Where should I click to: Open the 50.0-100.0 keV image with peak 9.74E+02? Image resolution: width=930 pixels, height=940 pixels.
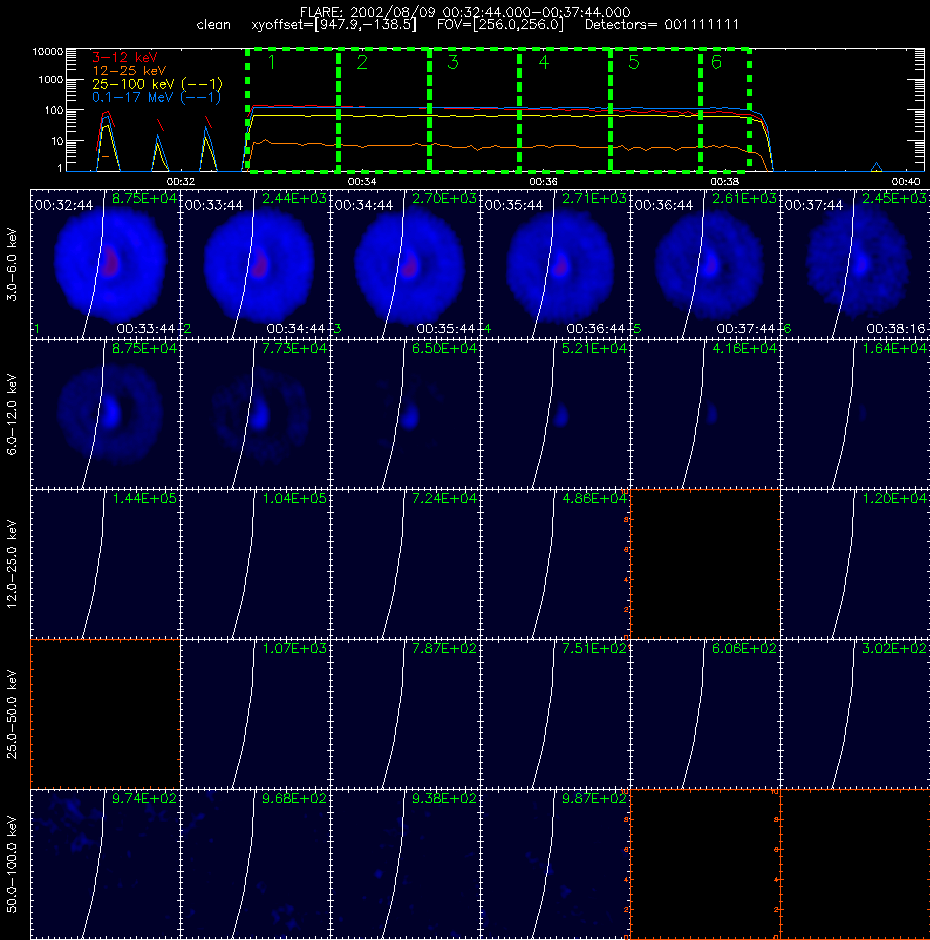[x=106, y=864]
